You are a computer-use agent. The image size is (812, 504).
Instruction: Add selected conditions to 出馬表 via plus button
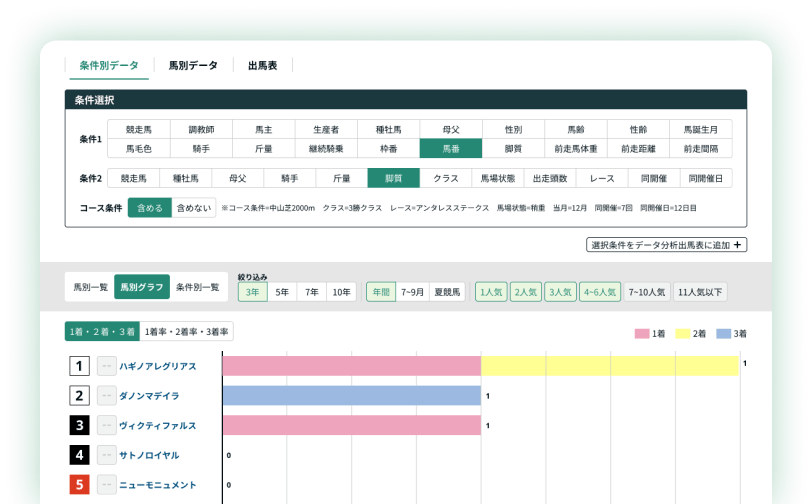666,245
